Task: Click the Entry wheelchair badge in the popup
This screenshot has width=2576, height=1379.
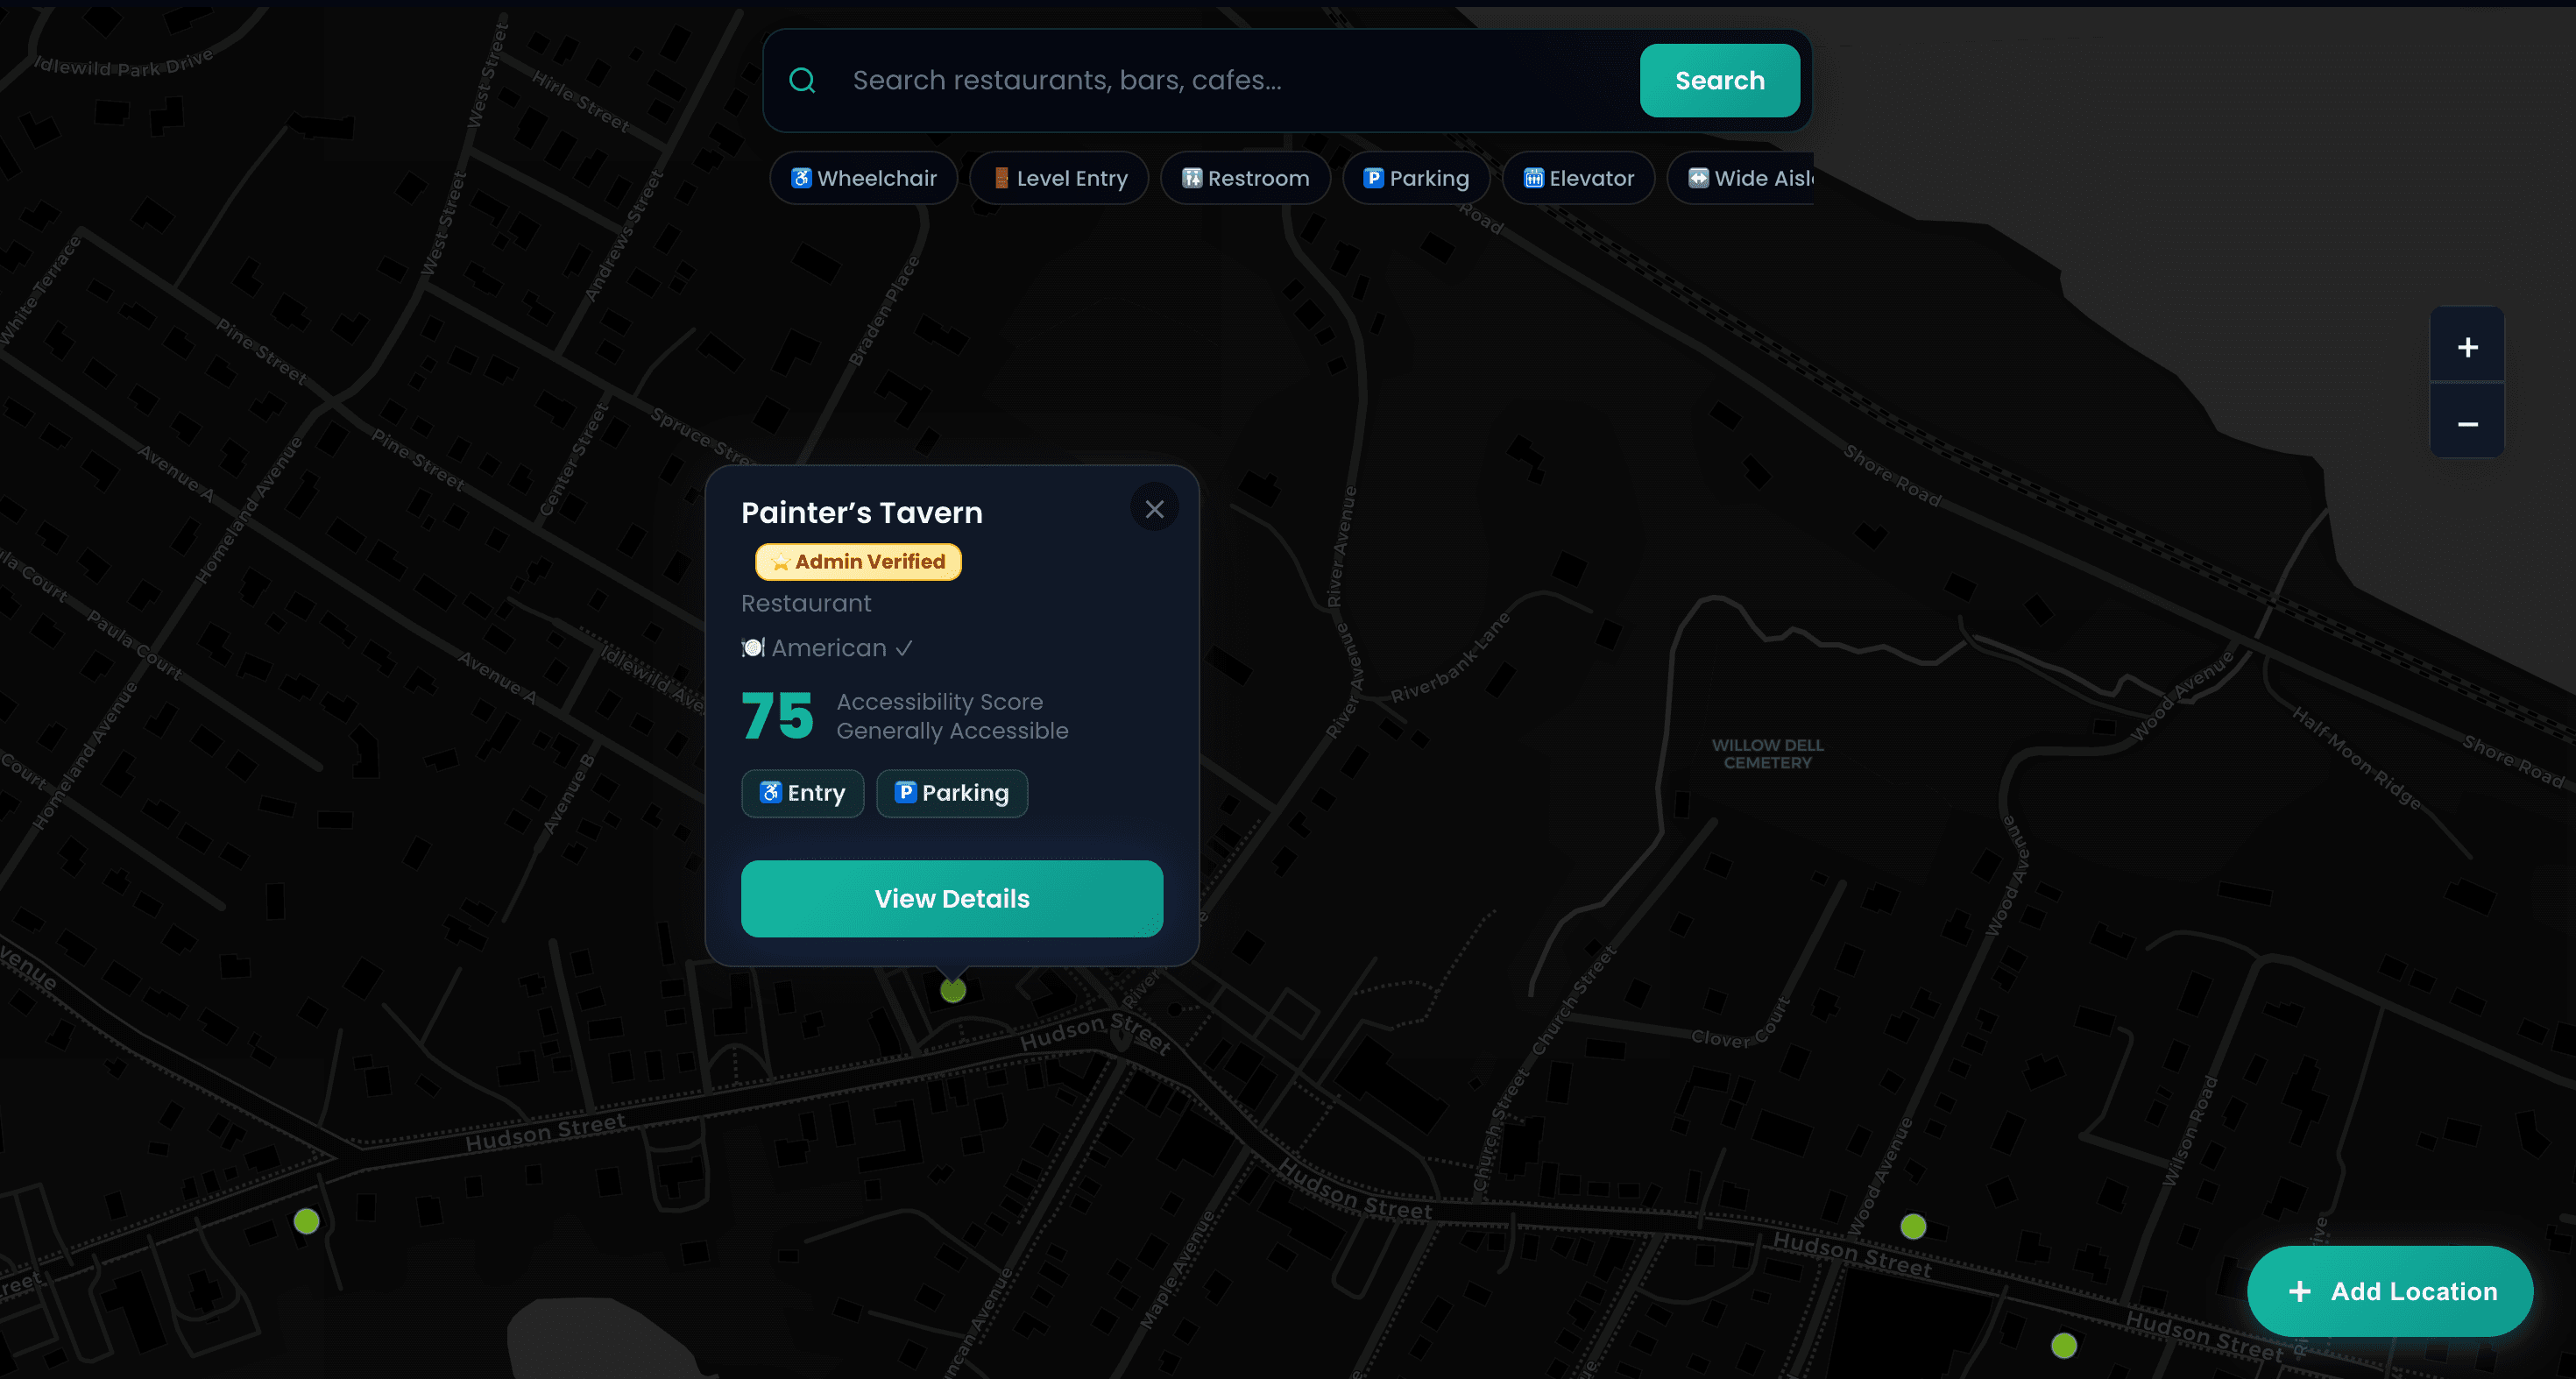Action: (x=802, y=793)
